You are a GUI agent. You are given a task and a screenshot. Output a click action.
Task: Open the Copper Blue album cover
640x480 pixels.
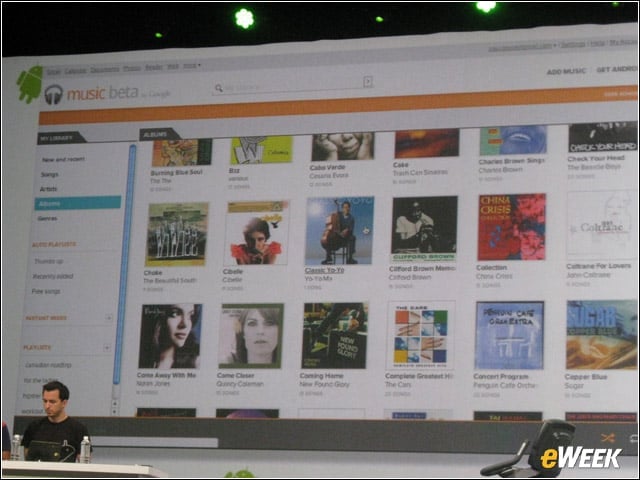602,335
